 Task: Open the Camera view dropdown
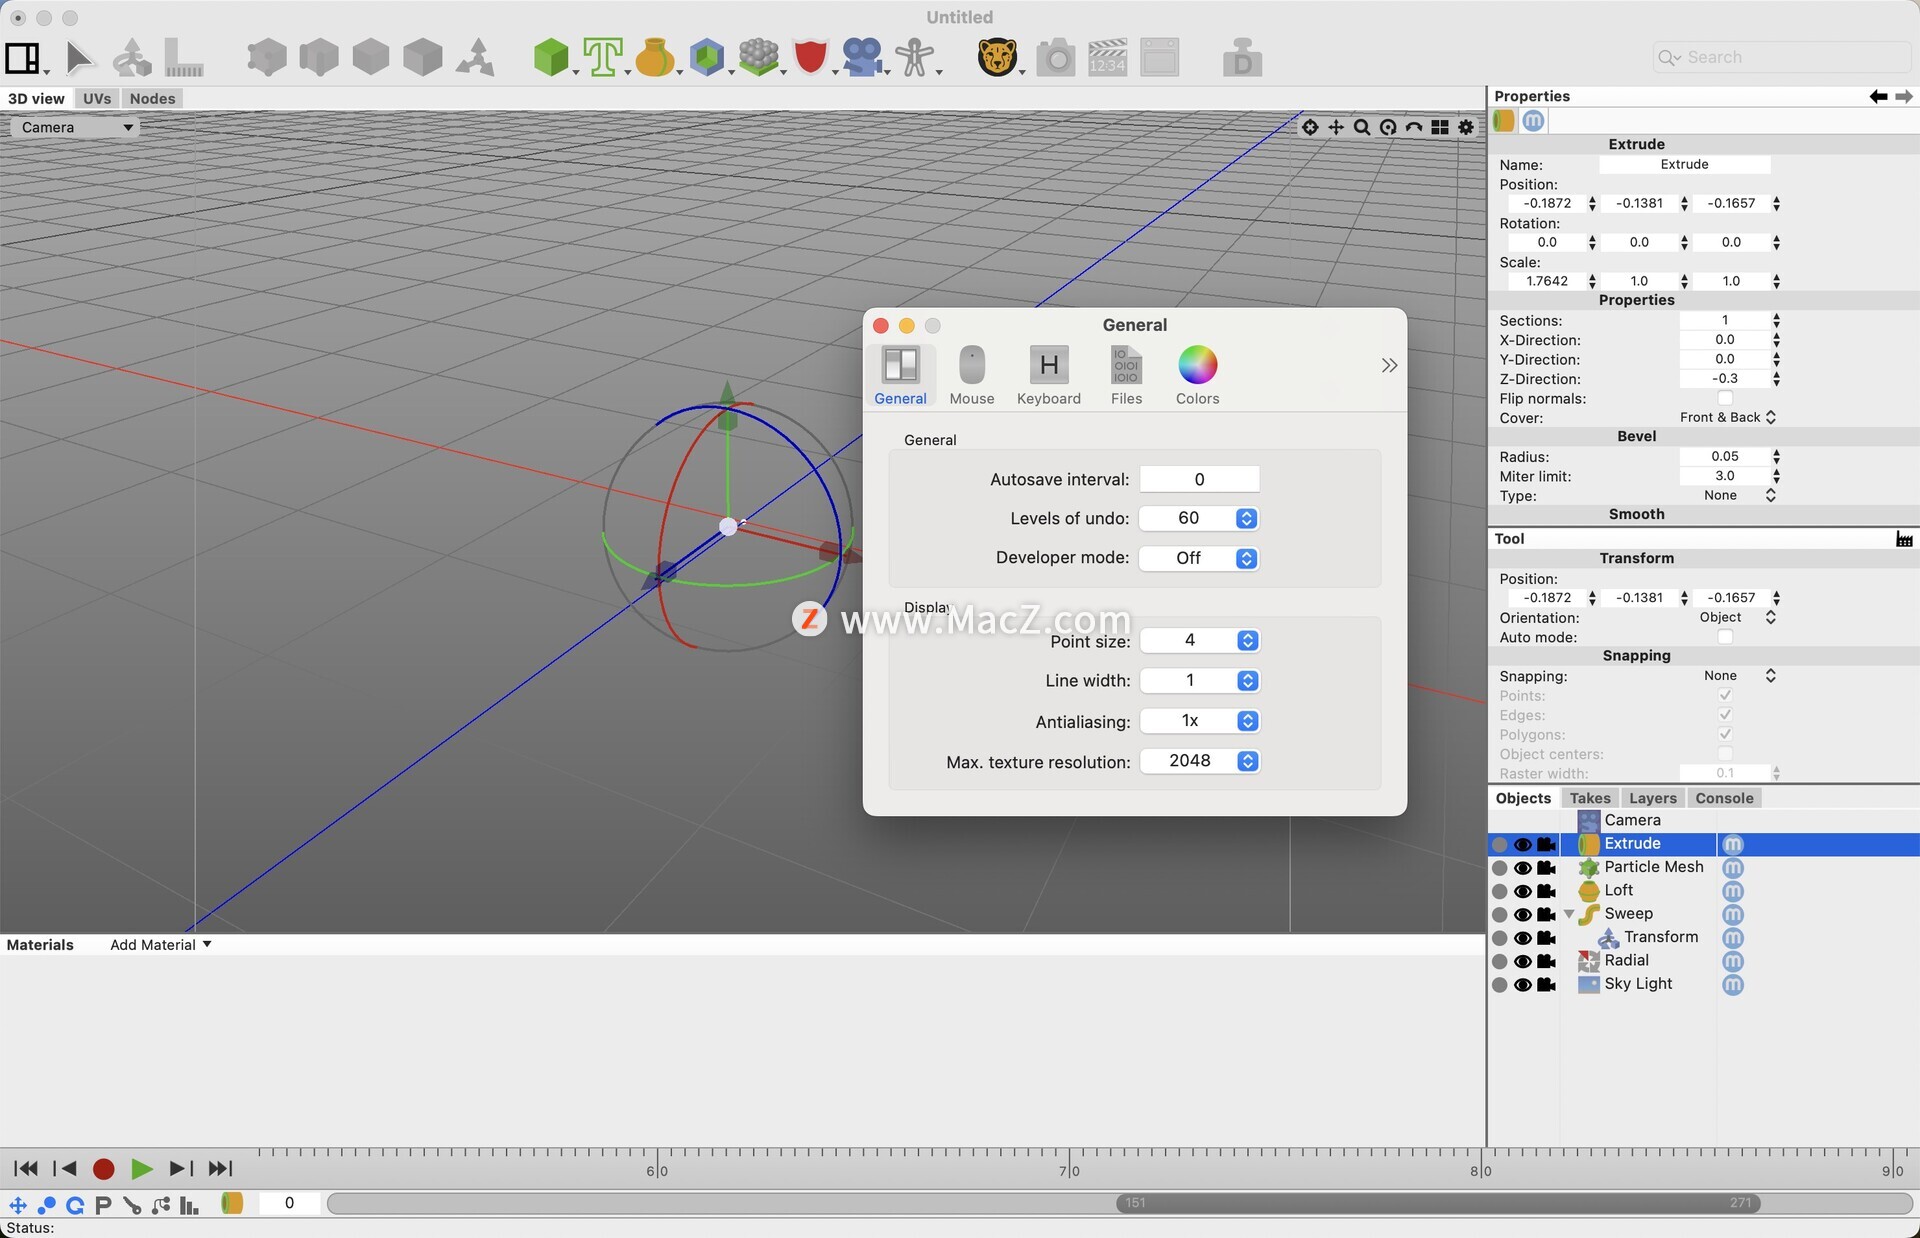75,127
